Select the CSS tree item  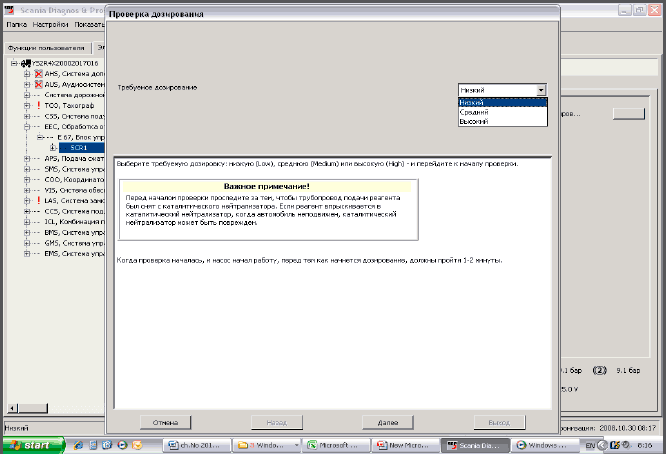[x=74, y=116]
